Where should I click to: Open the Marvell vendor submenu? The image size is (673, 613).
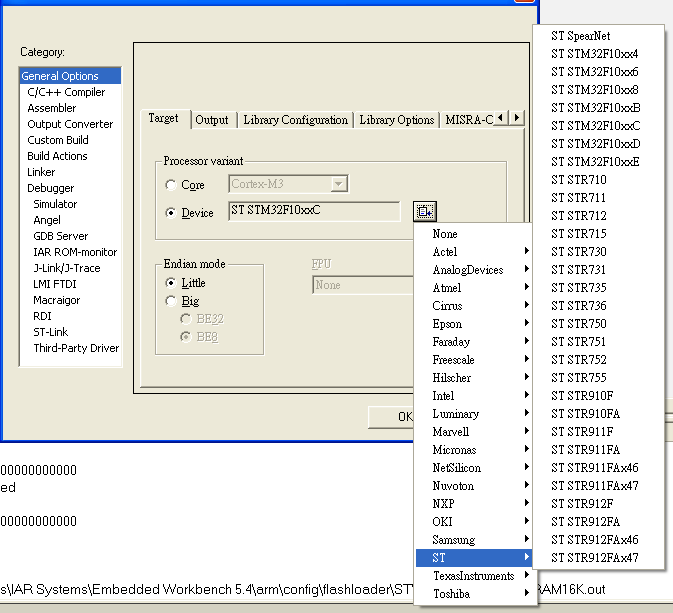pos(474,432)
